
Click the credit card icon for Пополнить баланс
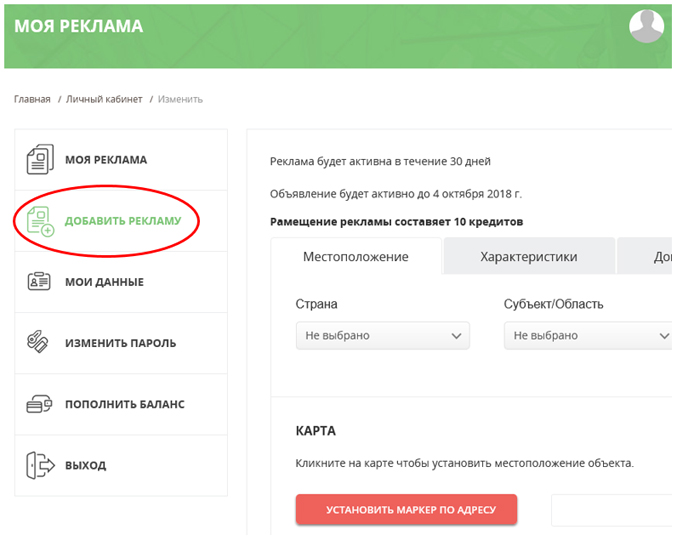tap(39, 405)
